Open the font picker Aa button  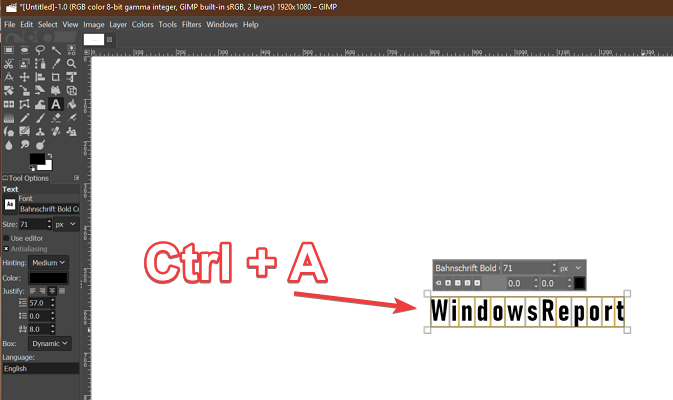10,204
